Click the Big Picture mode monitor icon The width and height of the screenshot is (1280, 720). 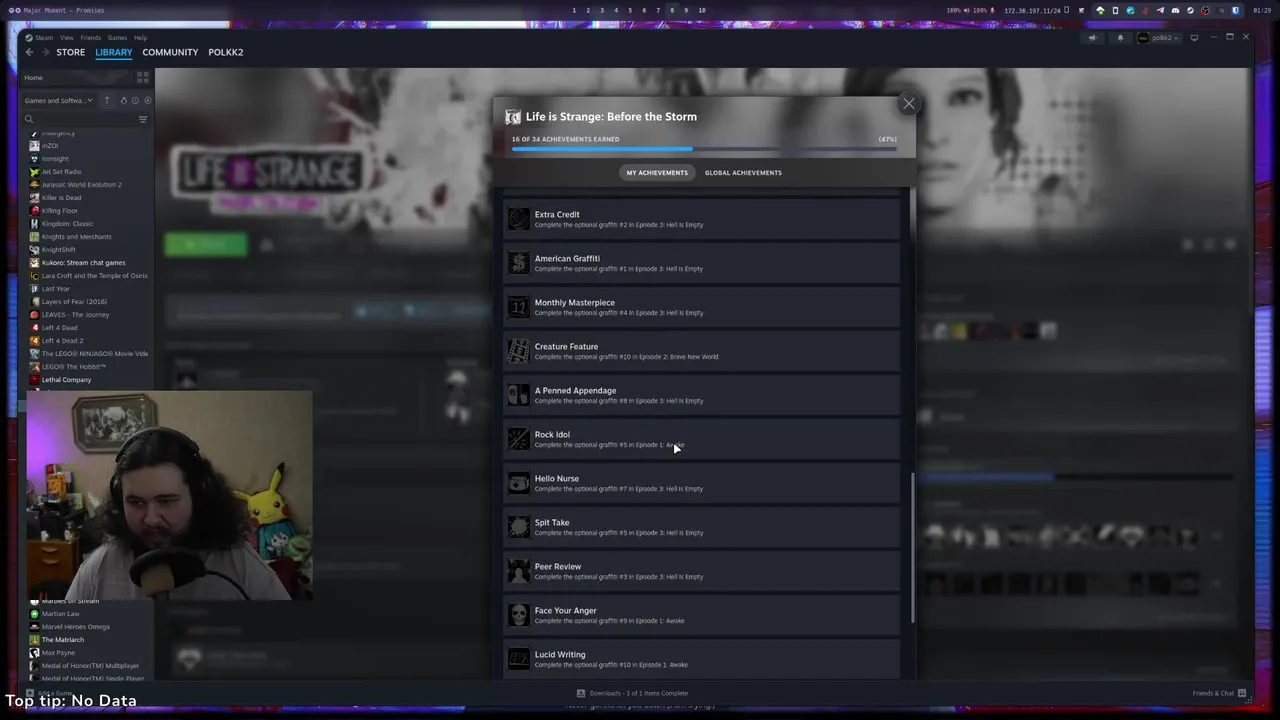[1194, 38]
